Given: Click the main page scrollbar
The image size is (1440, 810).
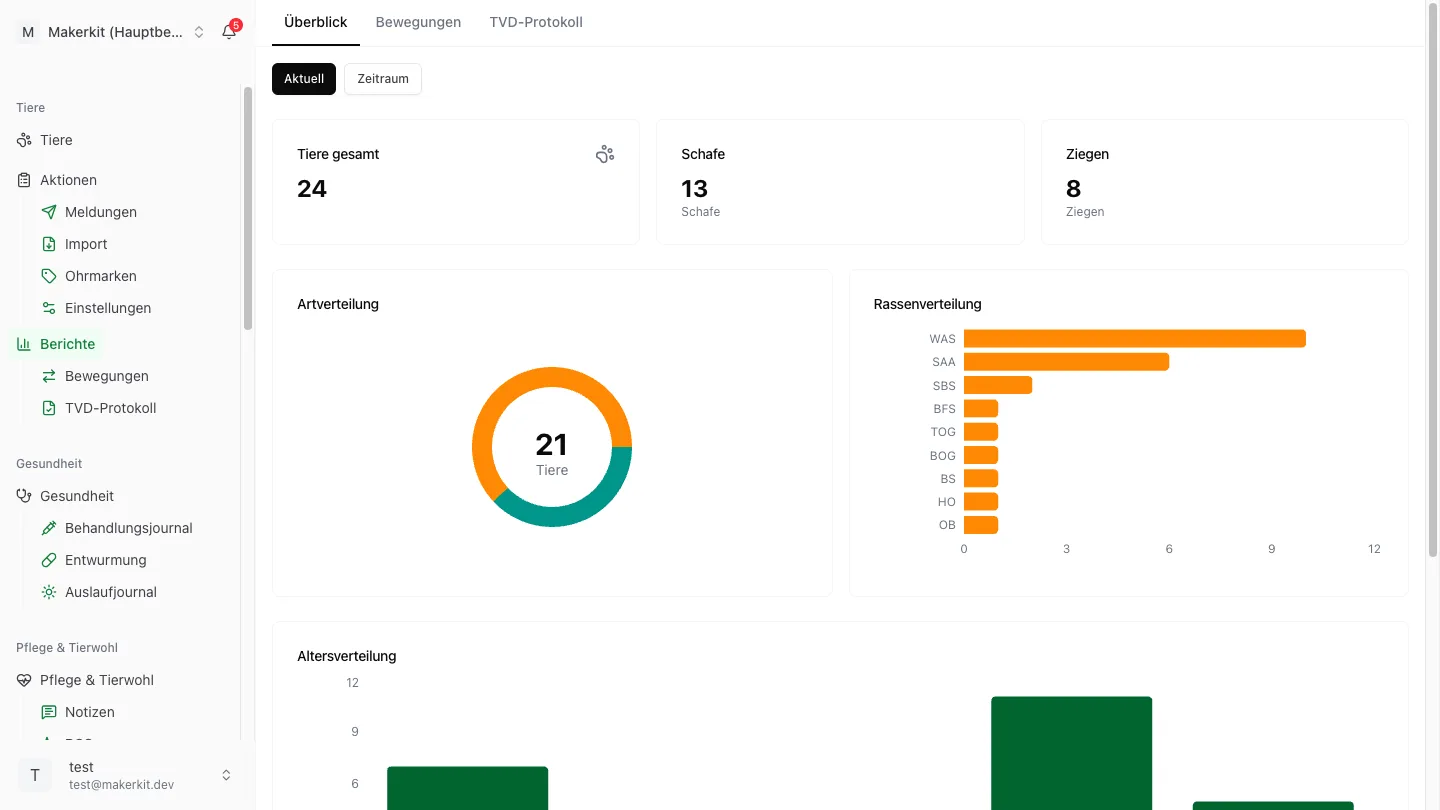Looking at the screenshot, I should pyautogui.click(x=1434, y=280).
